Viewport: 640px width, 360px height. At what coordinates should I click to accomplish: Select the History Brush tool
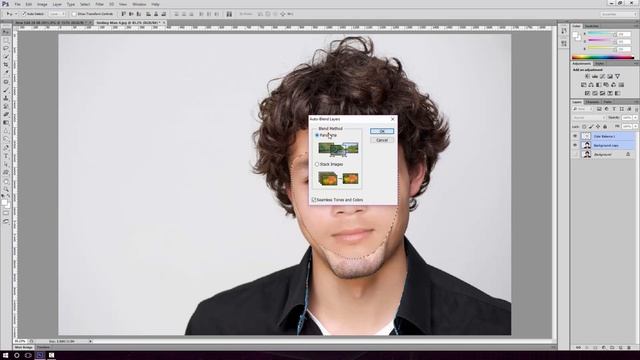(6, 106)
